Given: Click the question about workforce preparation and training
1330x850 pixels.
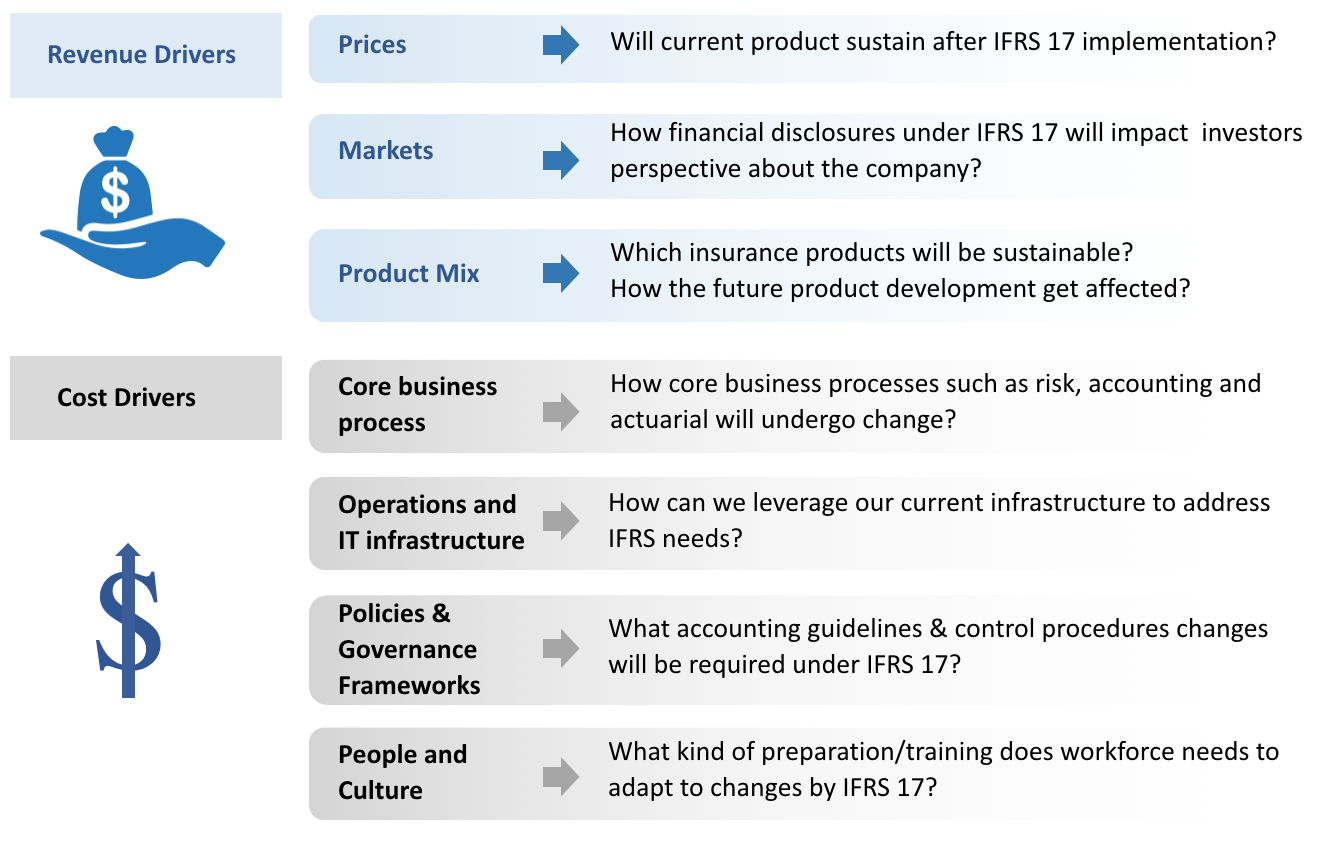Looking at the screenshot, I should pos(943,768).
